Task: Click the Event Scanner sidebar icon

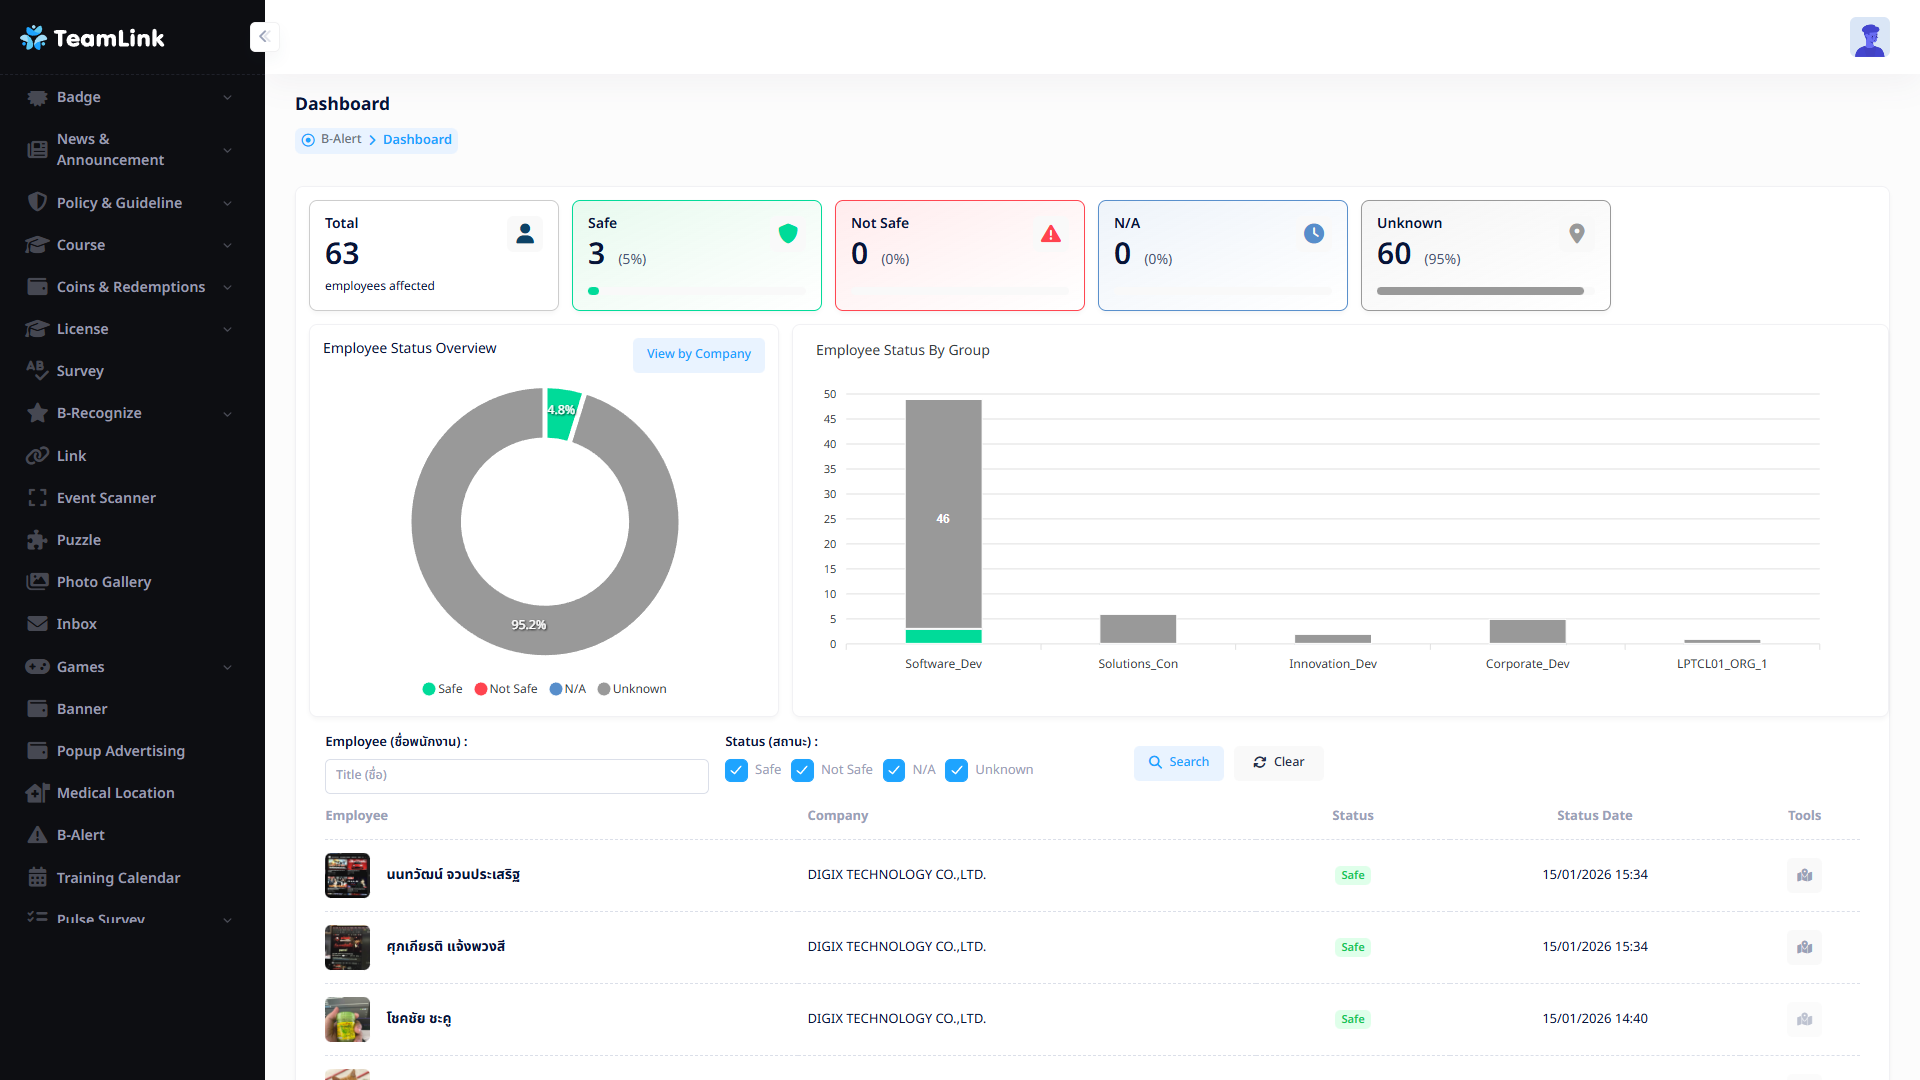Action: [37, 498]
